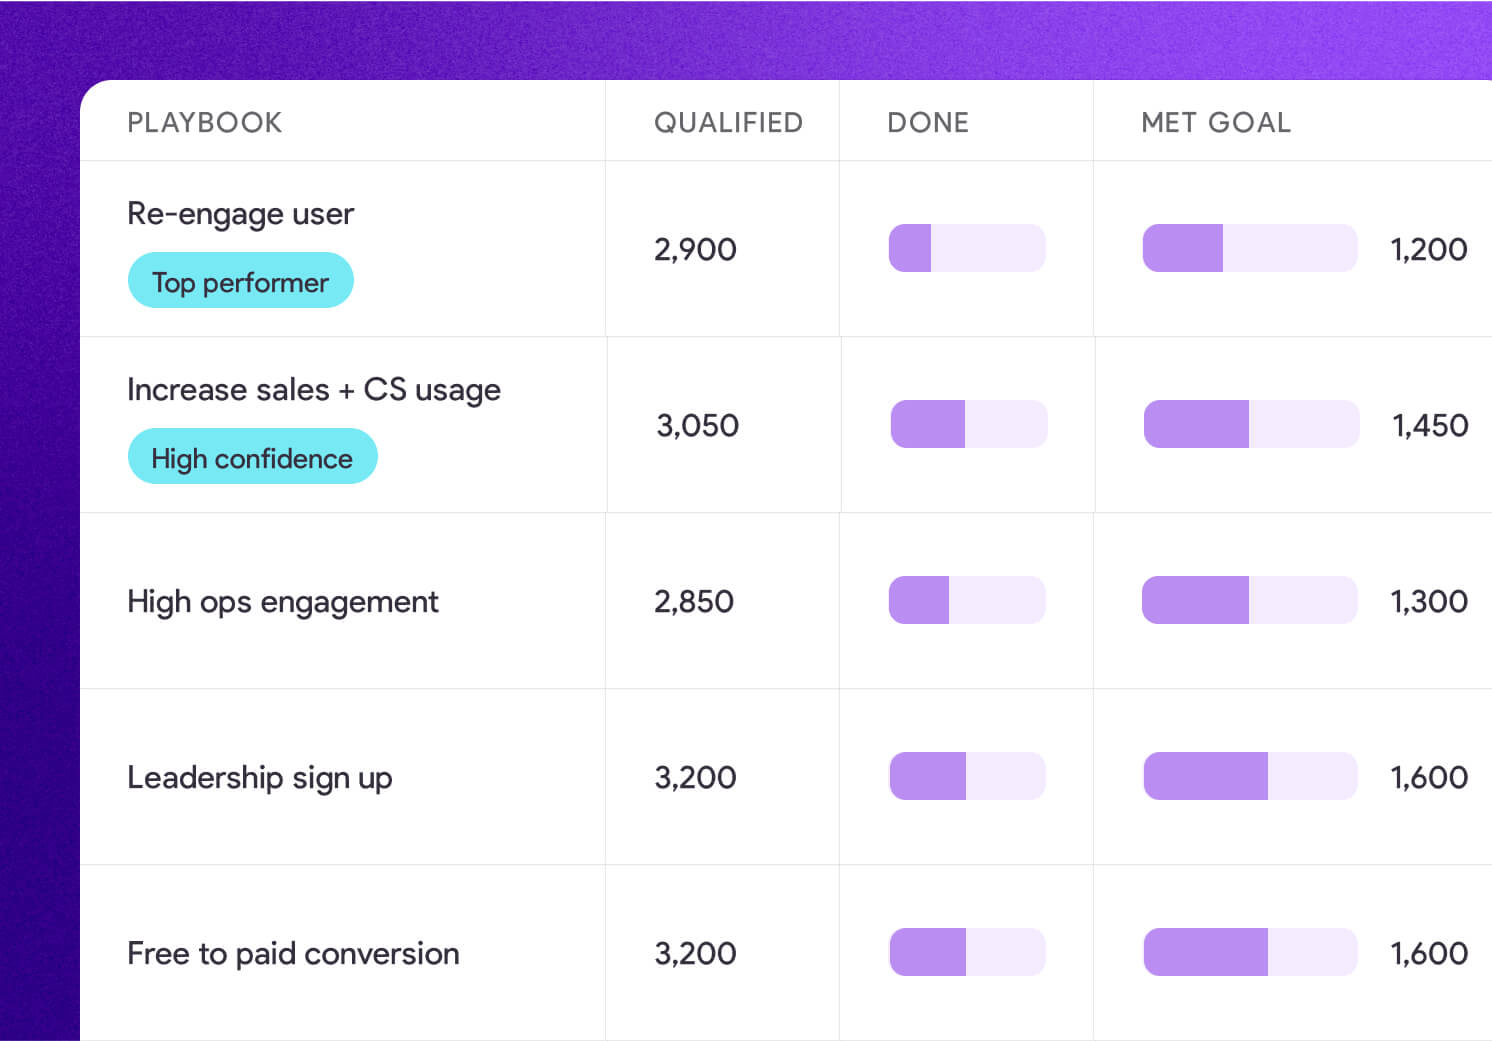The image size is (1492, 1041).
Task: Click Done progress bar for Free to paid conversion
Action: pos(967,952)
